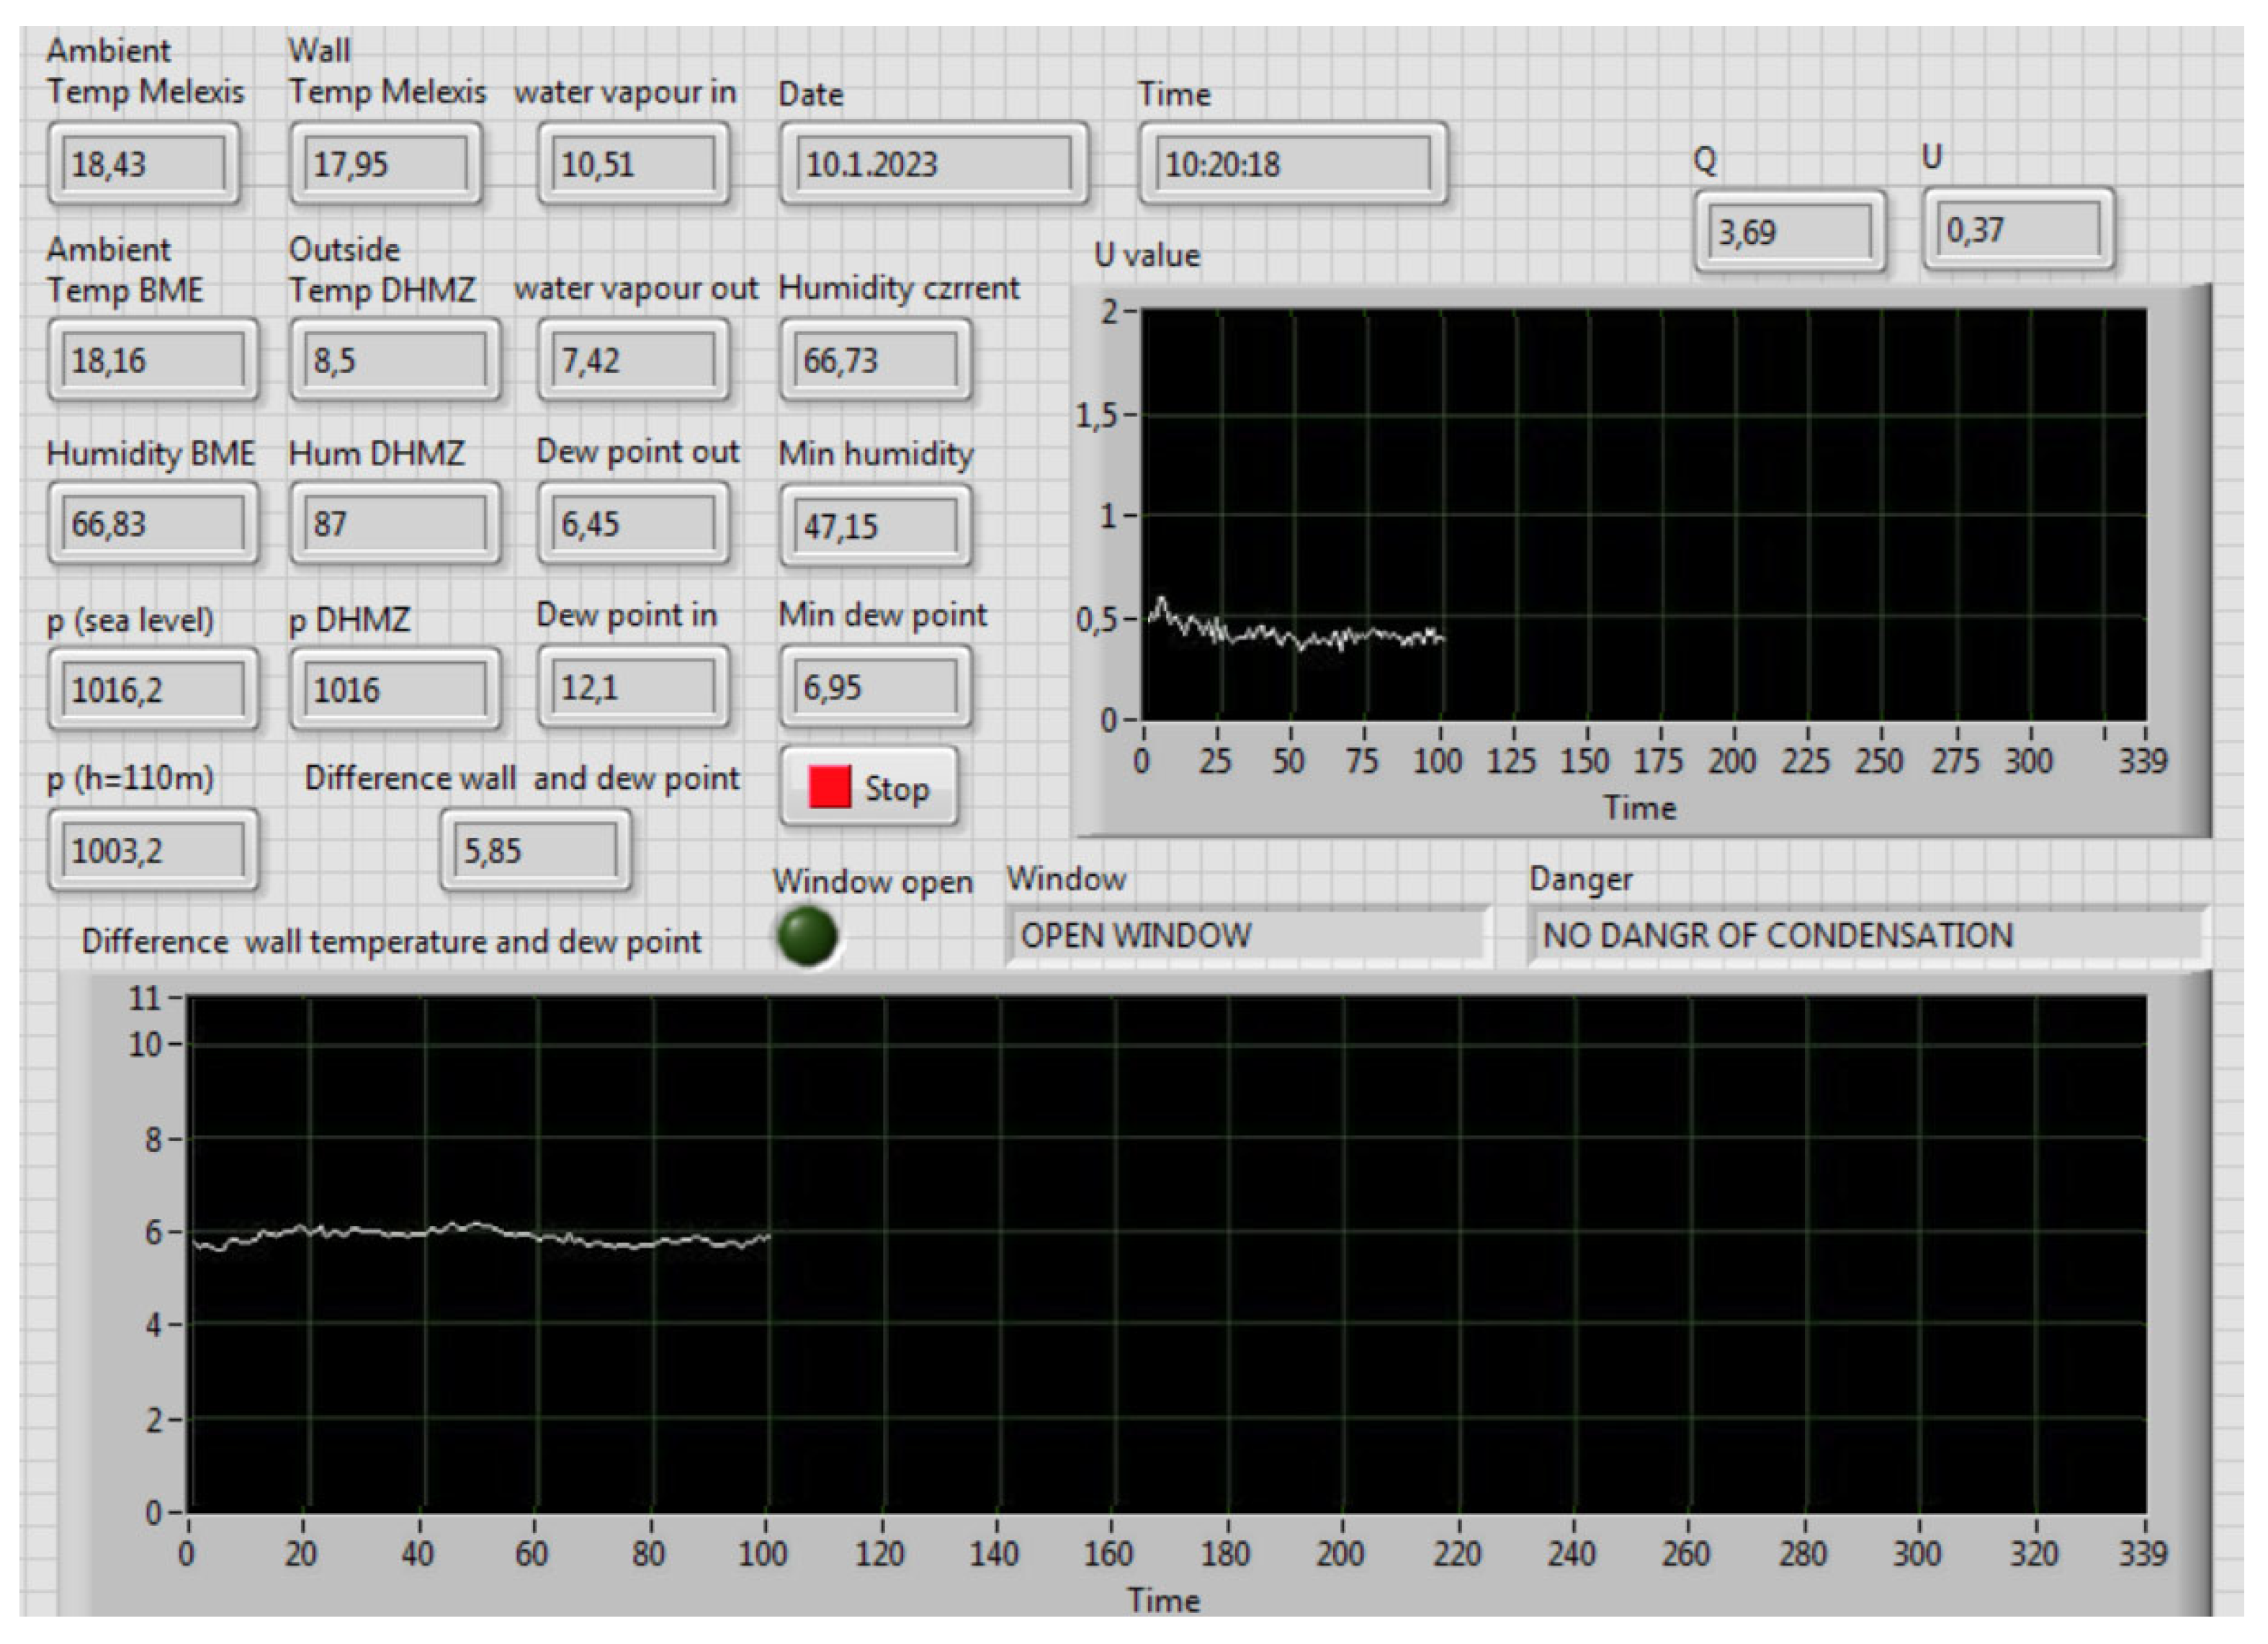Click the Outside Temp DHMZ field
The height and width of the screenshot is (1644, 2268).
point(395,360)
